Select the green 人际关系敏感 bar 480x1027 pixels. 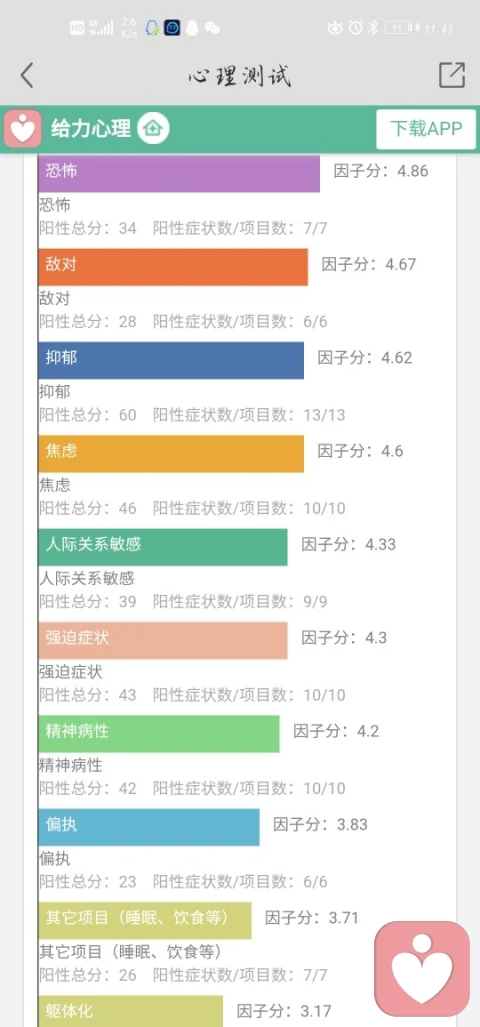(x=163, y=547)
